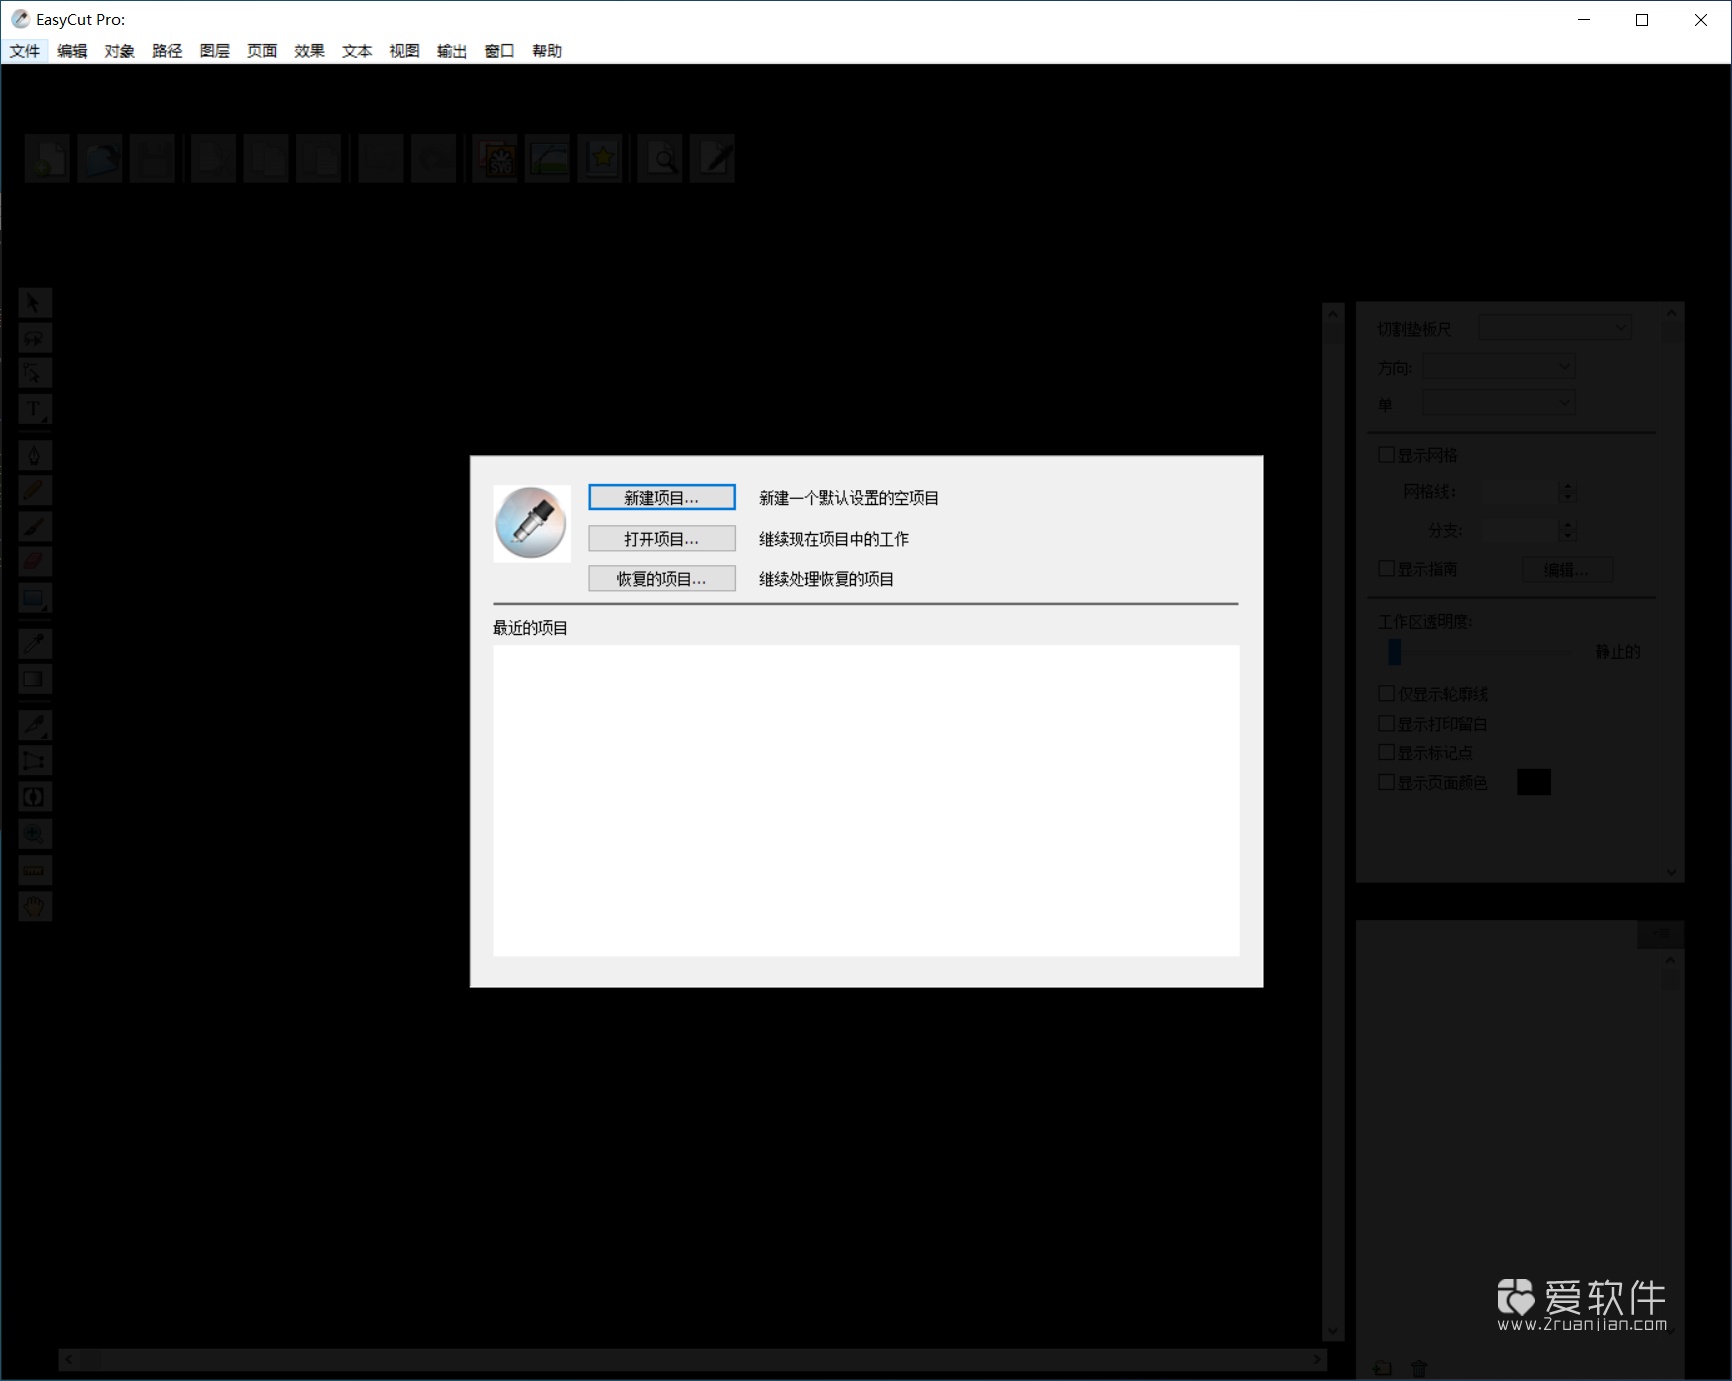Open the SVG import icon on the toolbar
The width and height of the screenshot is (1732, 1381).
tap(495, 158)
